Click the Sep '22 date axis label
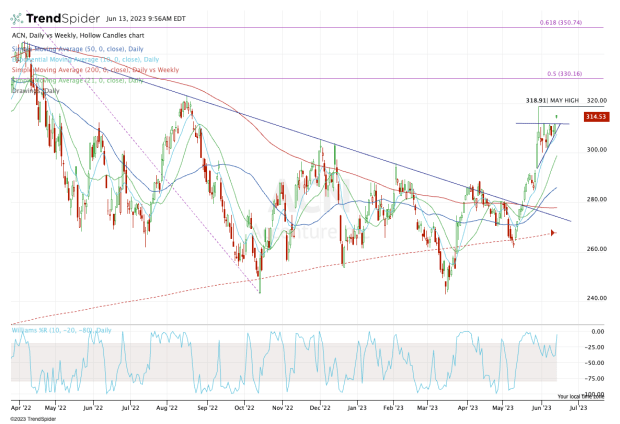The width and height of the screenshot is (620, 424). pos(208,407)
